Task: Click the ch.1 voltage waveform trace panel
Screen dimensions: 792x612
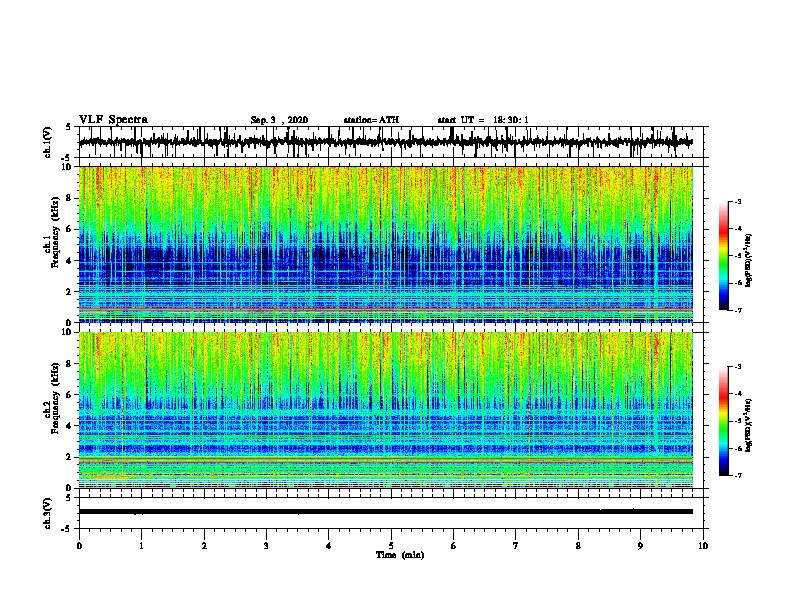Action: tap(390, 142)
